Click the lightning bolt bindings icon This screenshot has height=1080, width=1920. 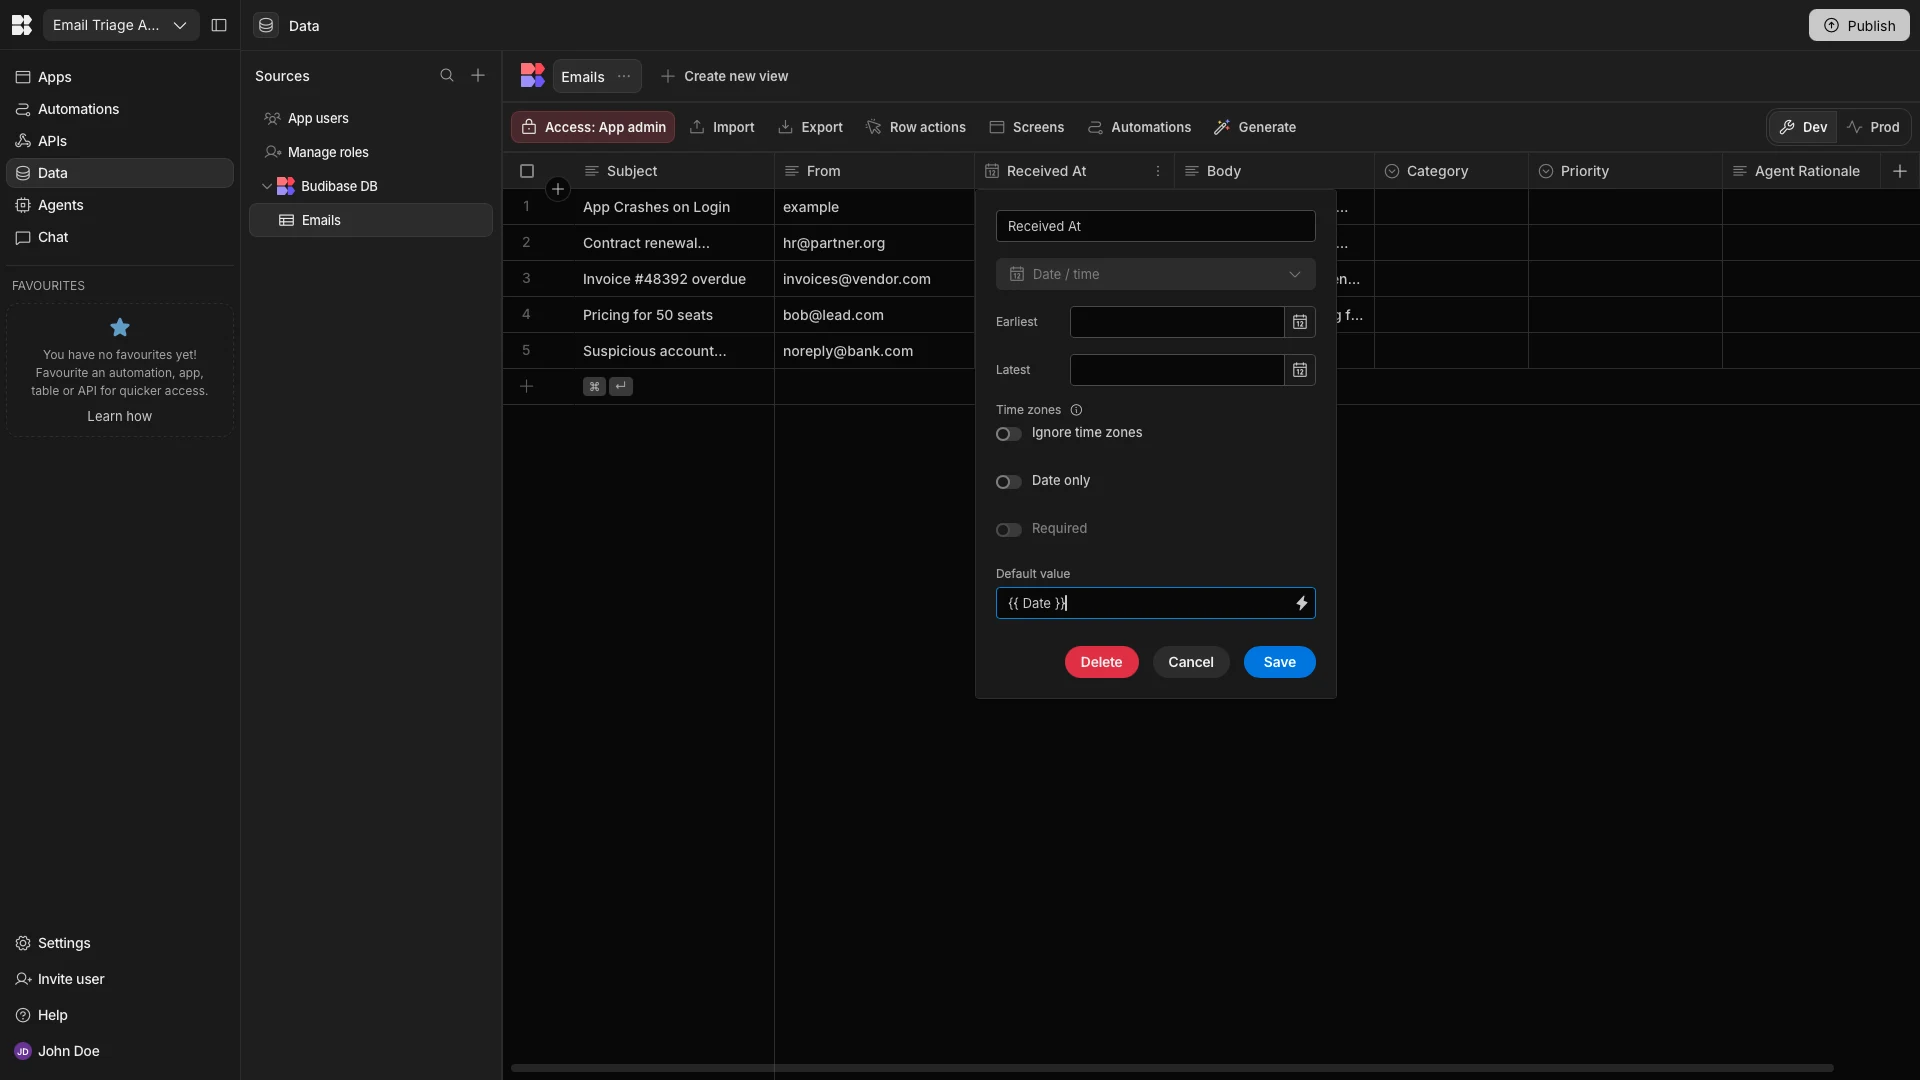1301,603
